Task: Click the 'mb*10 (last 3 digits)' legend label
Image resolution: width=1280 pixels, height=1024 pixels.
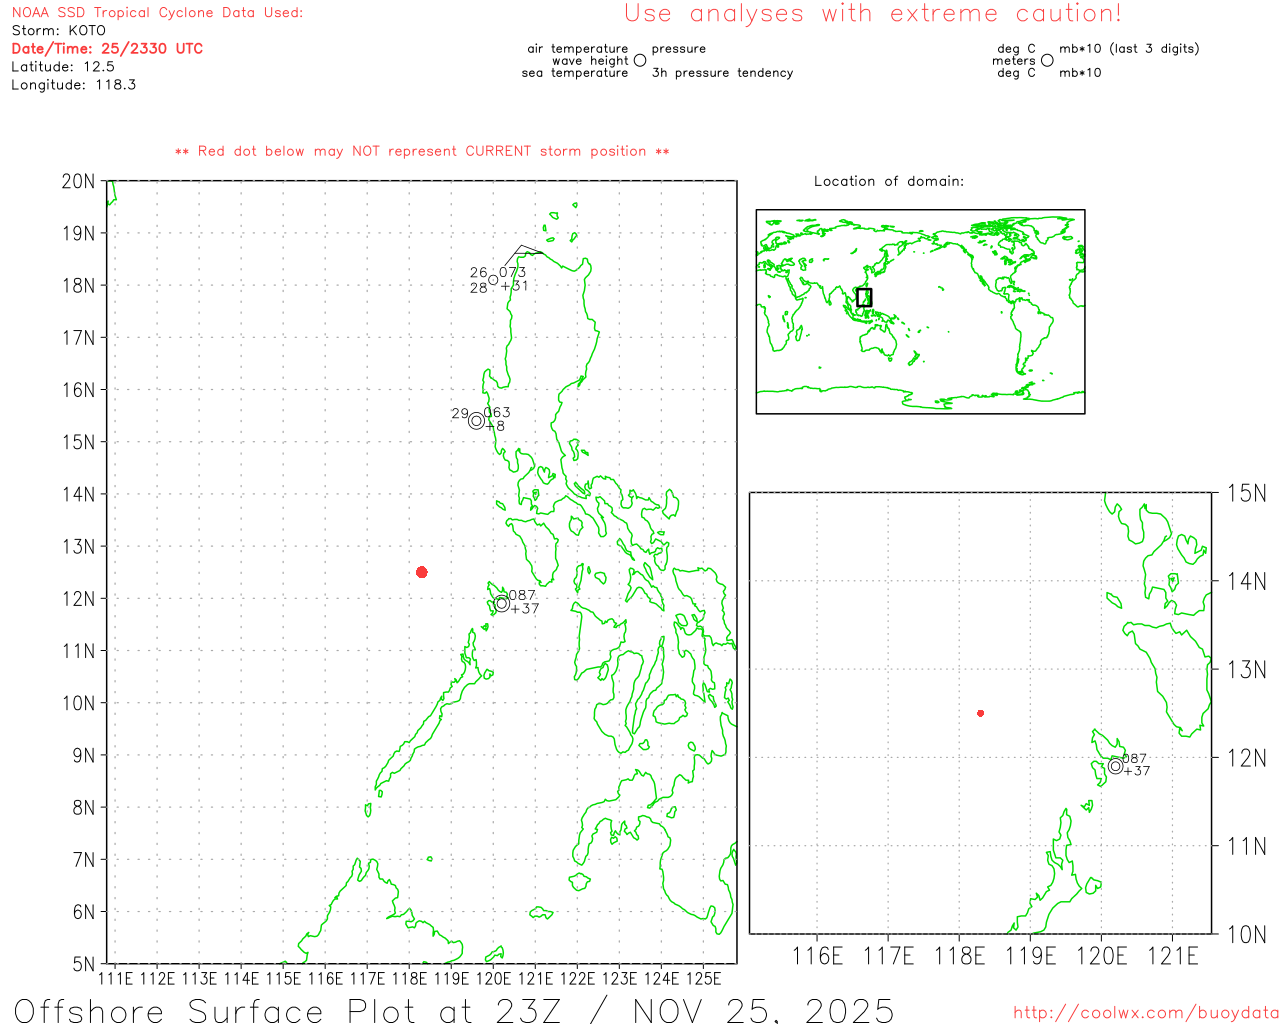Action: pyautogui.click(x=1129, y=48)
